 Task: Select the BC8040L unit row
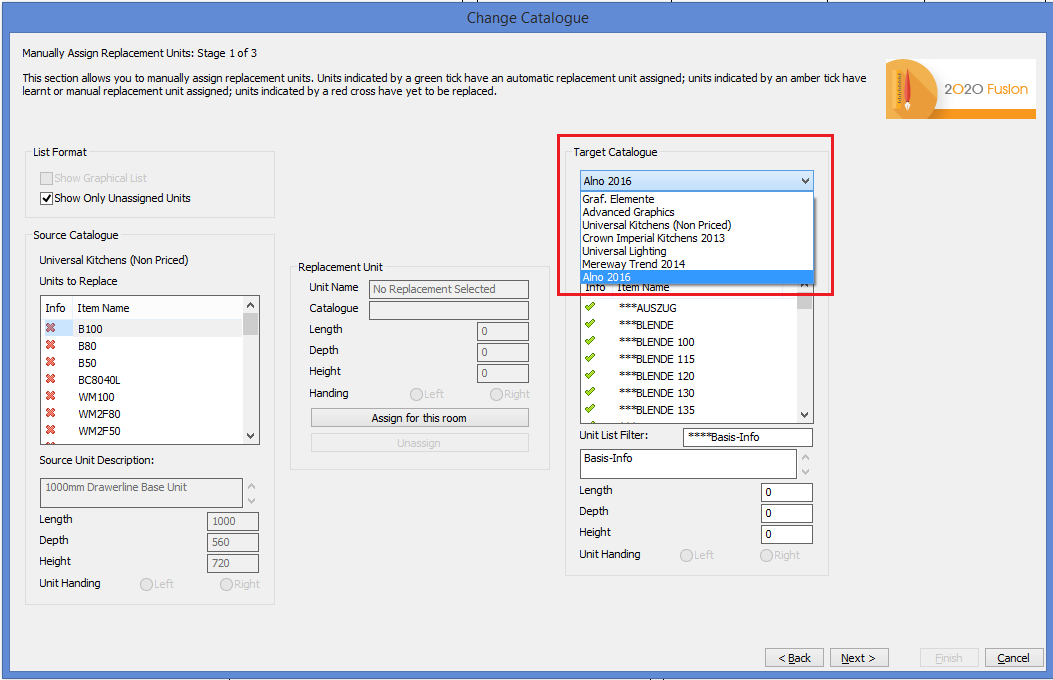tap(142, 379)
